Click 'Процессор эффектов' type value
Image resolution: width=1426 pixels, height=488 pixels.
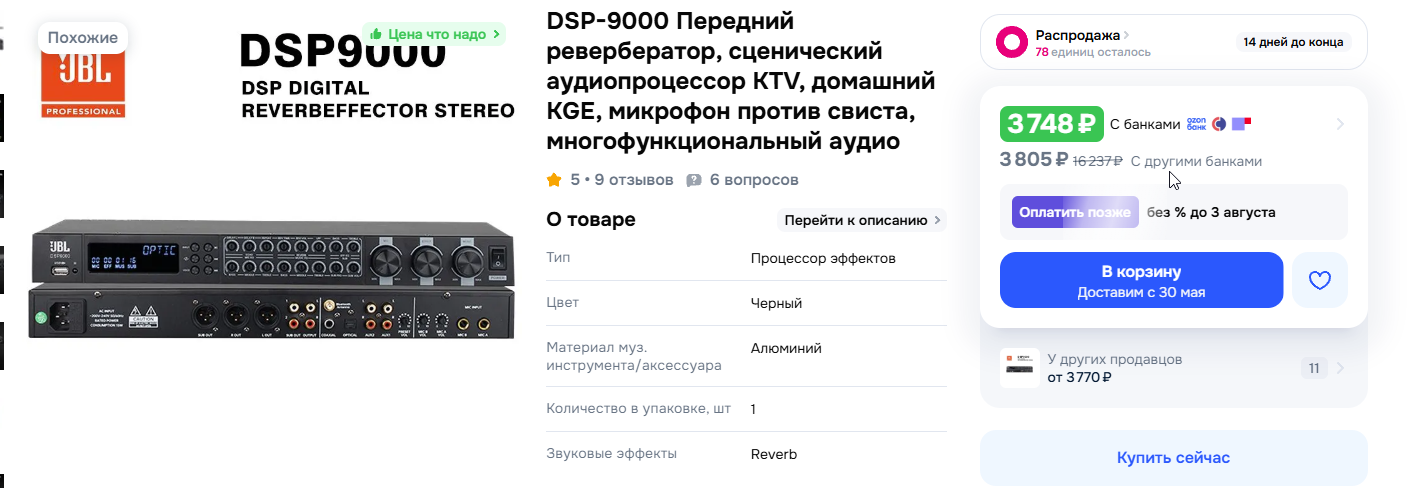coord(823,258)
